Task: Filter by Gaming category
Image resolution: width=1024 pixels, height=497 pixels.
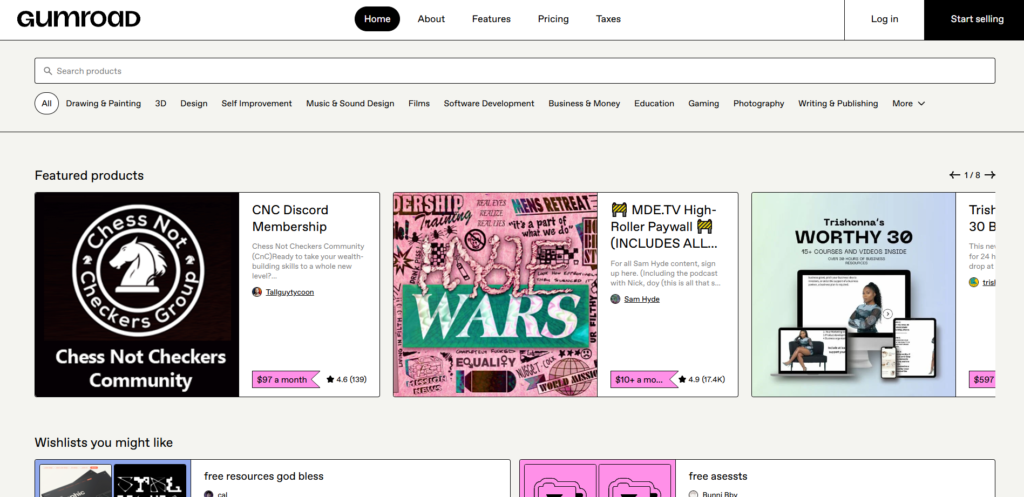Action: tap(703, 103)
